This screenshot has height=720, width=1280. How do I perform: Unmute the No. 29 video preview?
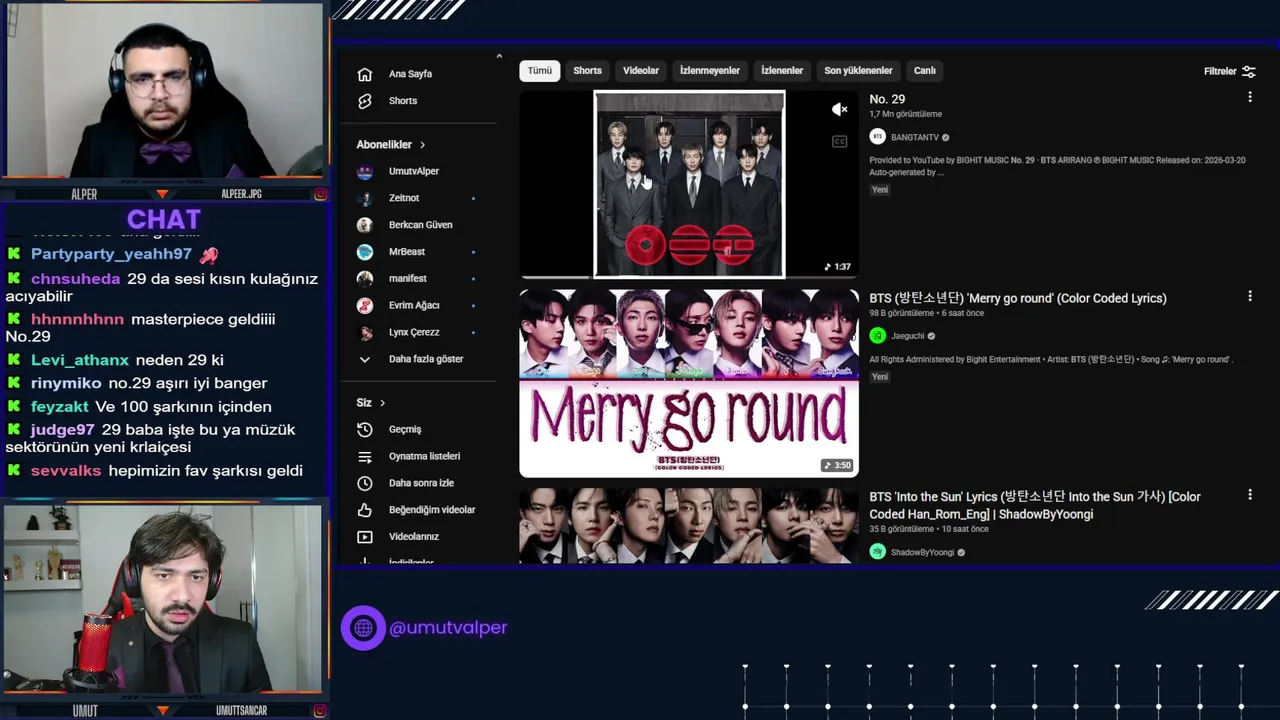pyautogui.click(x=840, y=110)
